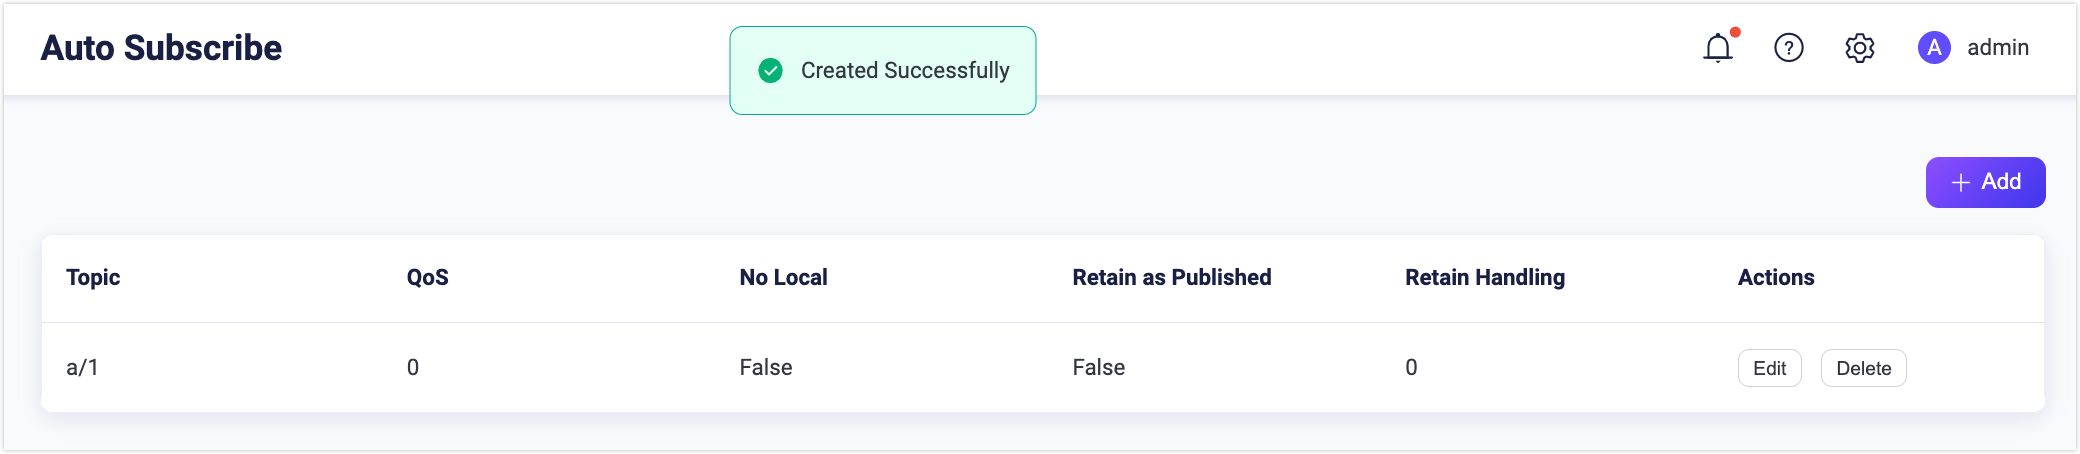Click the Created Successfully notification text
This screenshot has height=454, width=2080.
pos(905,70)
